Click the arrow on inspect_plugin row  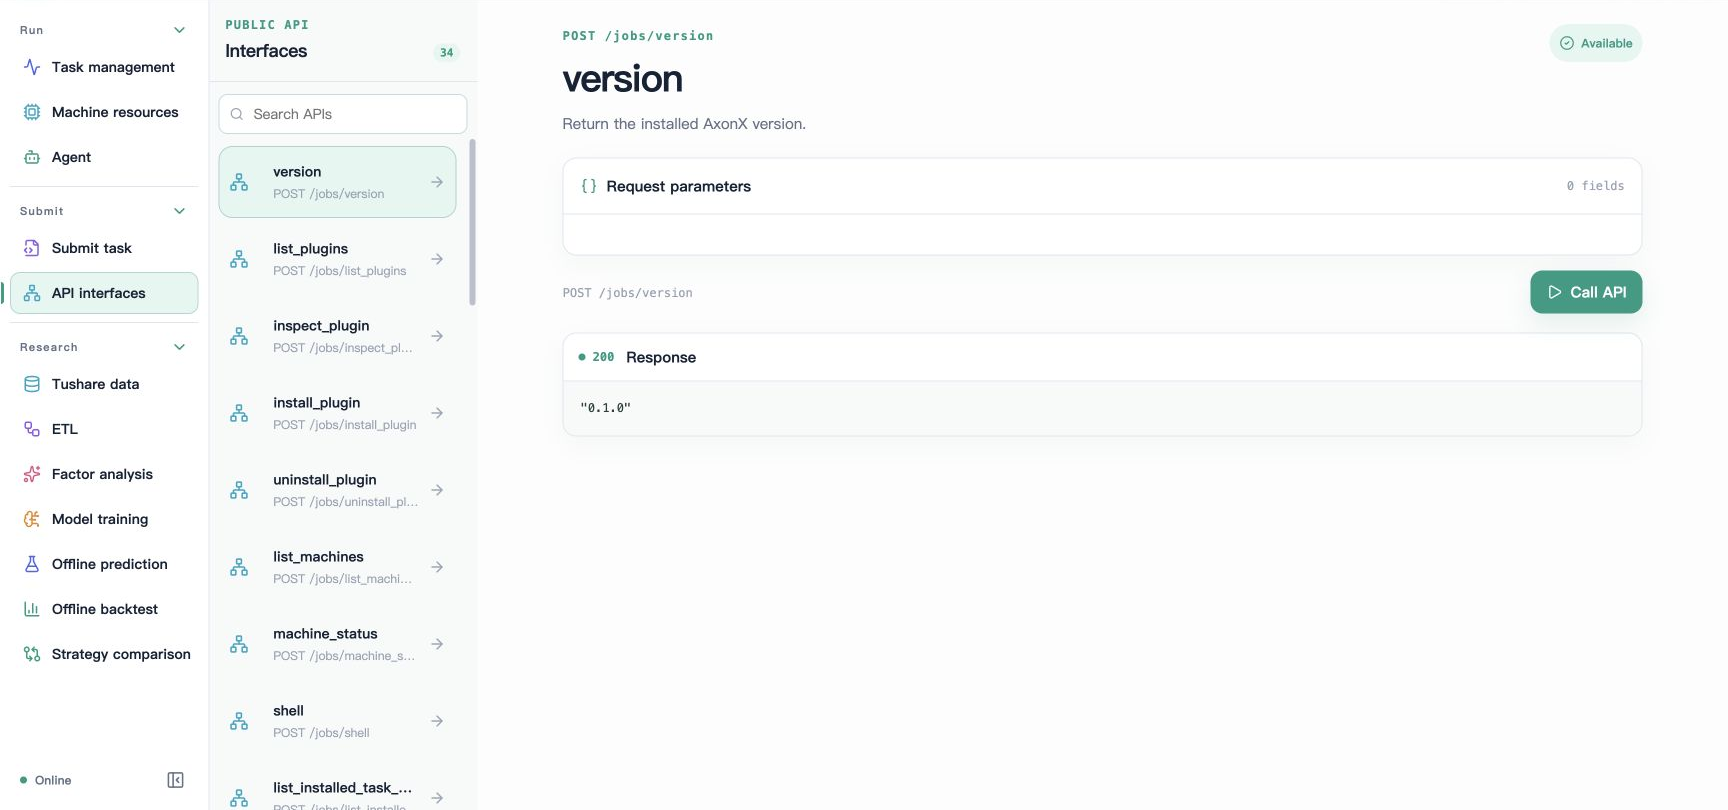(x=437, y=336)
